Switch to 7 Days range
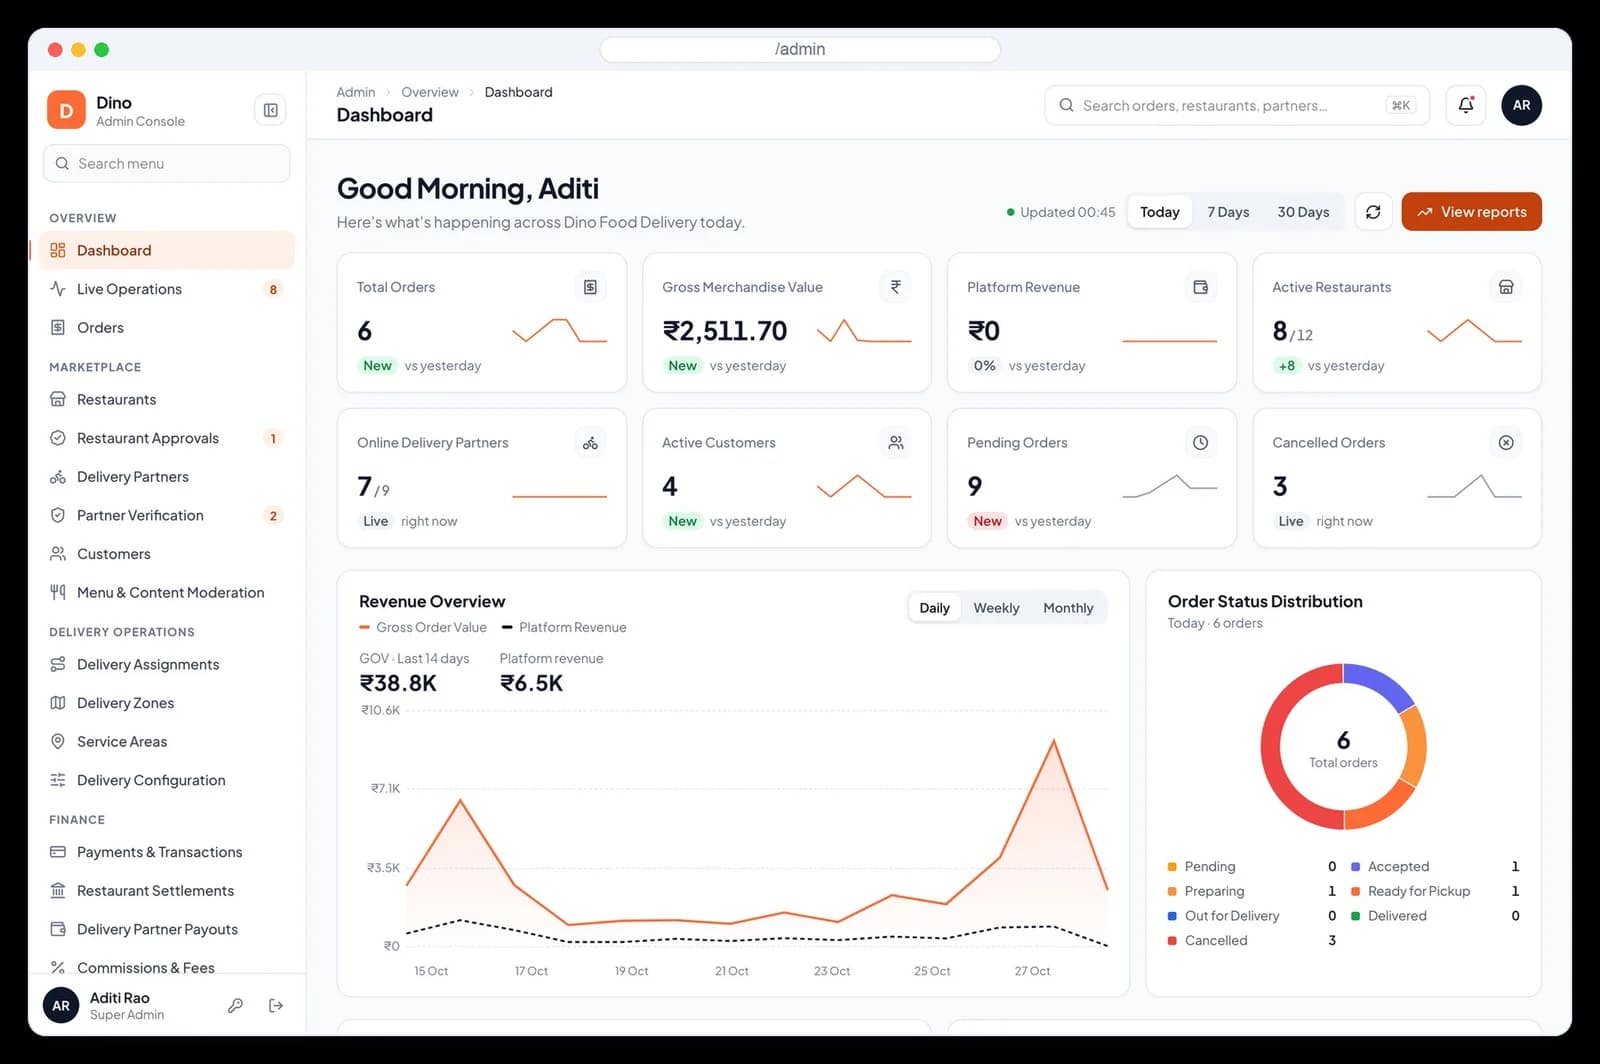Viewport: 1600px width, 1064px height. tap(1228, 212)
